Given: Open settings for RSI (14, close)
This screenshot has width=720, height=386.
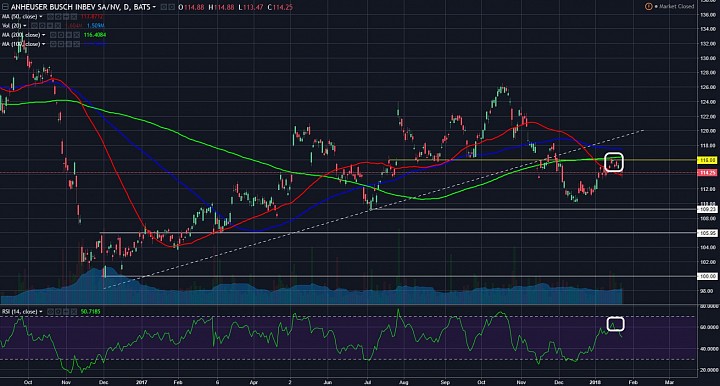Looking at the screenshot, I should pos(58,312).
